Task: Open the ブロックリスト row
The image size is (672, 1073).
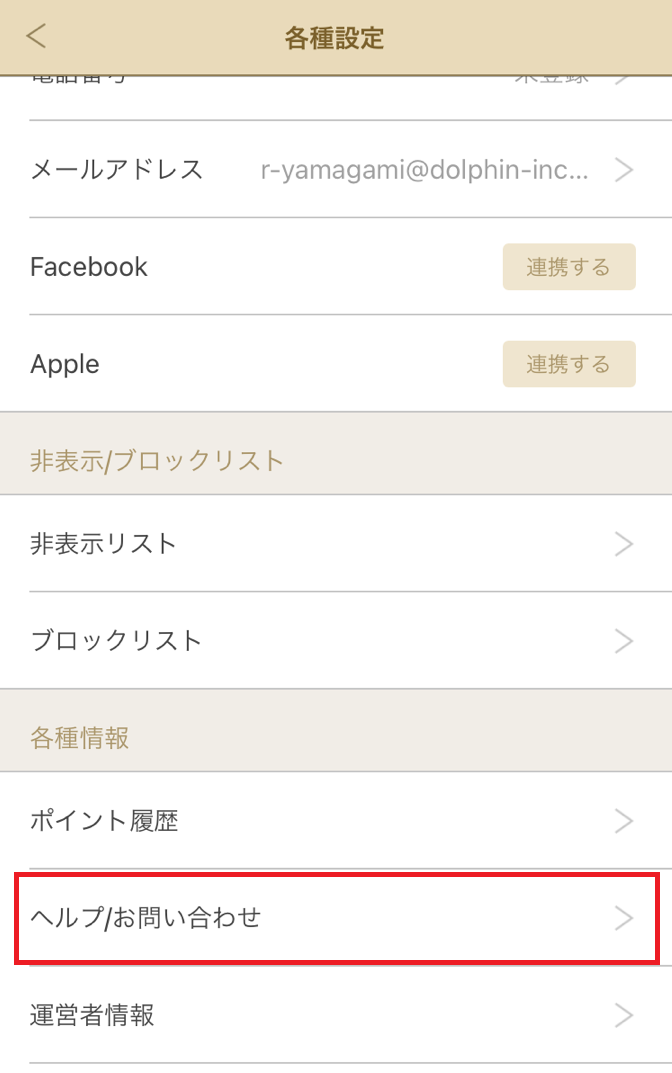Action: coord(336,641)
